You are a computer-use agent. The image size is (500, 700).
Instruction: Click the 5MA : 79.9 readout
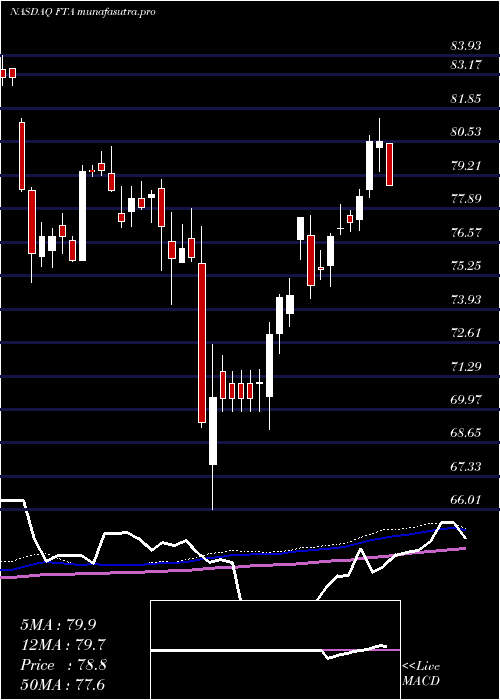coord(58,625)
